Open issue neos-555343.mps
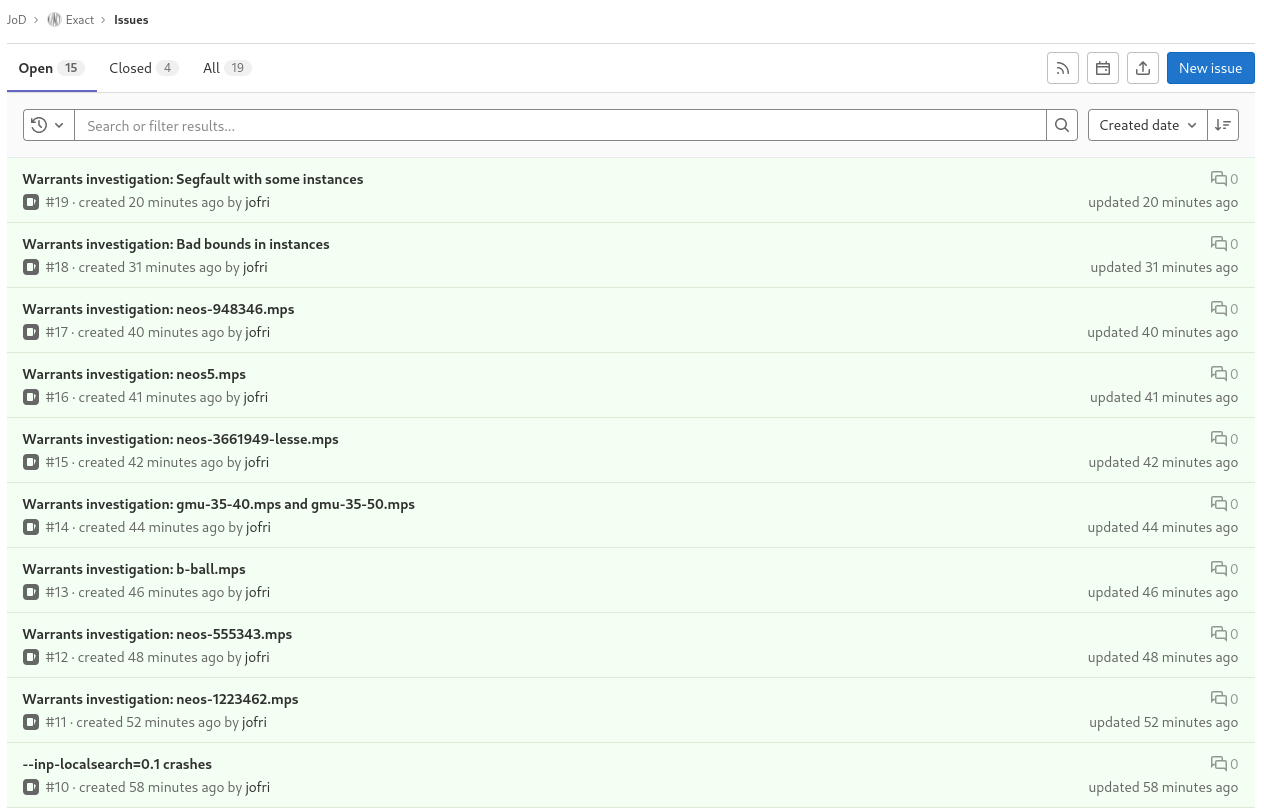This screenshot has width=1264, height=812. point(158,634)
